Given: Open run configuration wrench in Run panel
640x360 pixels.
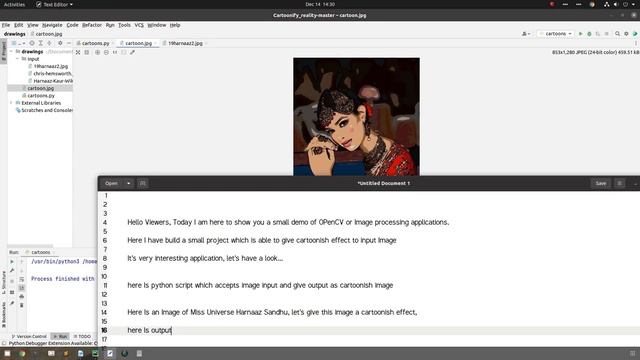Looking at the screenshot, I should [x=12, y=271].
